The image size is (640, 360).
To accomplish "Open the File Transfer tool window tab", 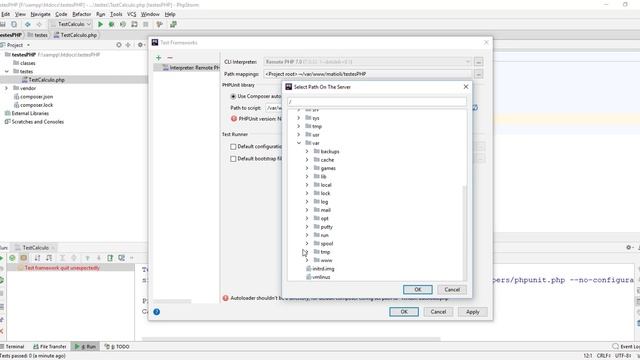I will coord(50,347).
